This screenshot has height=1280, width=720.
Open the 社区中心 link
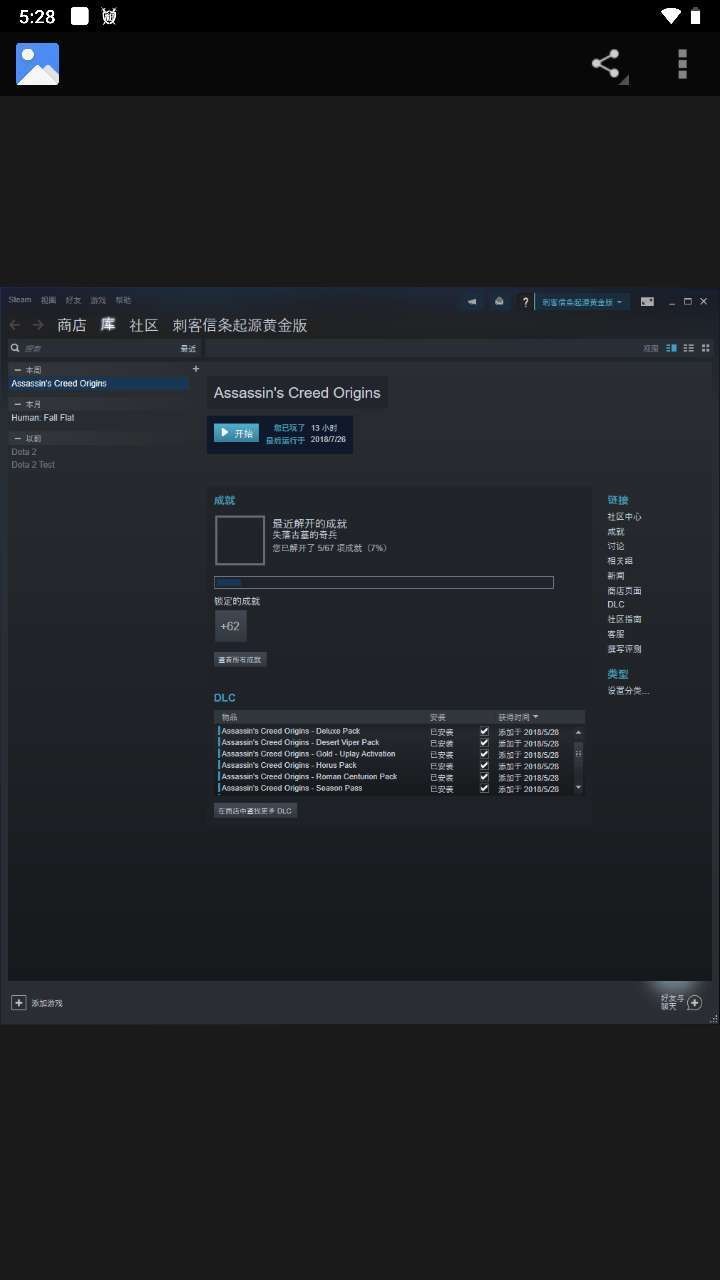coord(624,517)
